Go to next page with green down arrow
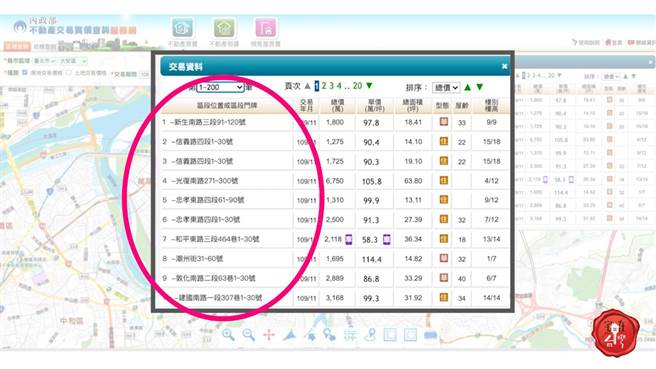 369,85
